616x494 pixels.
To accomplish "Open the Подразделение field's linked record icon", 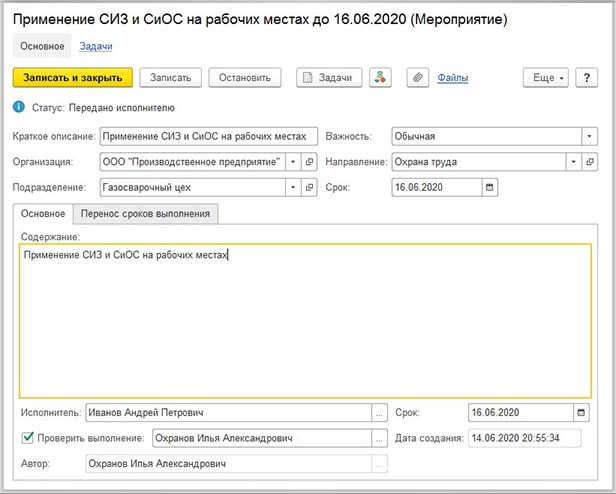I will tap(309, 187).
